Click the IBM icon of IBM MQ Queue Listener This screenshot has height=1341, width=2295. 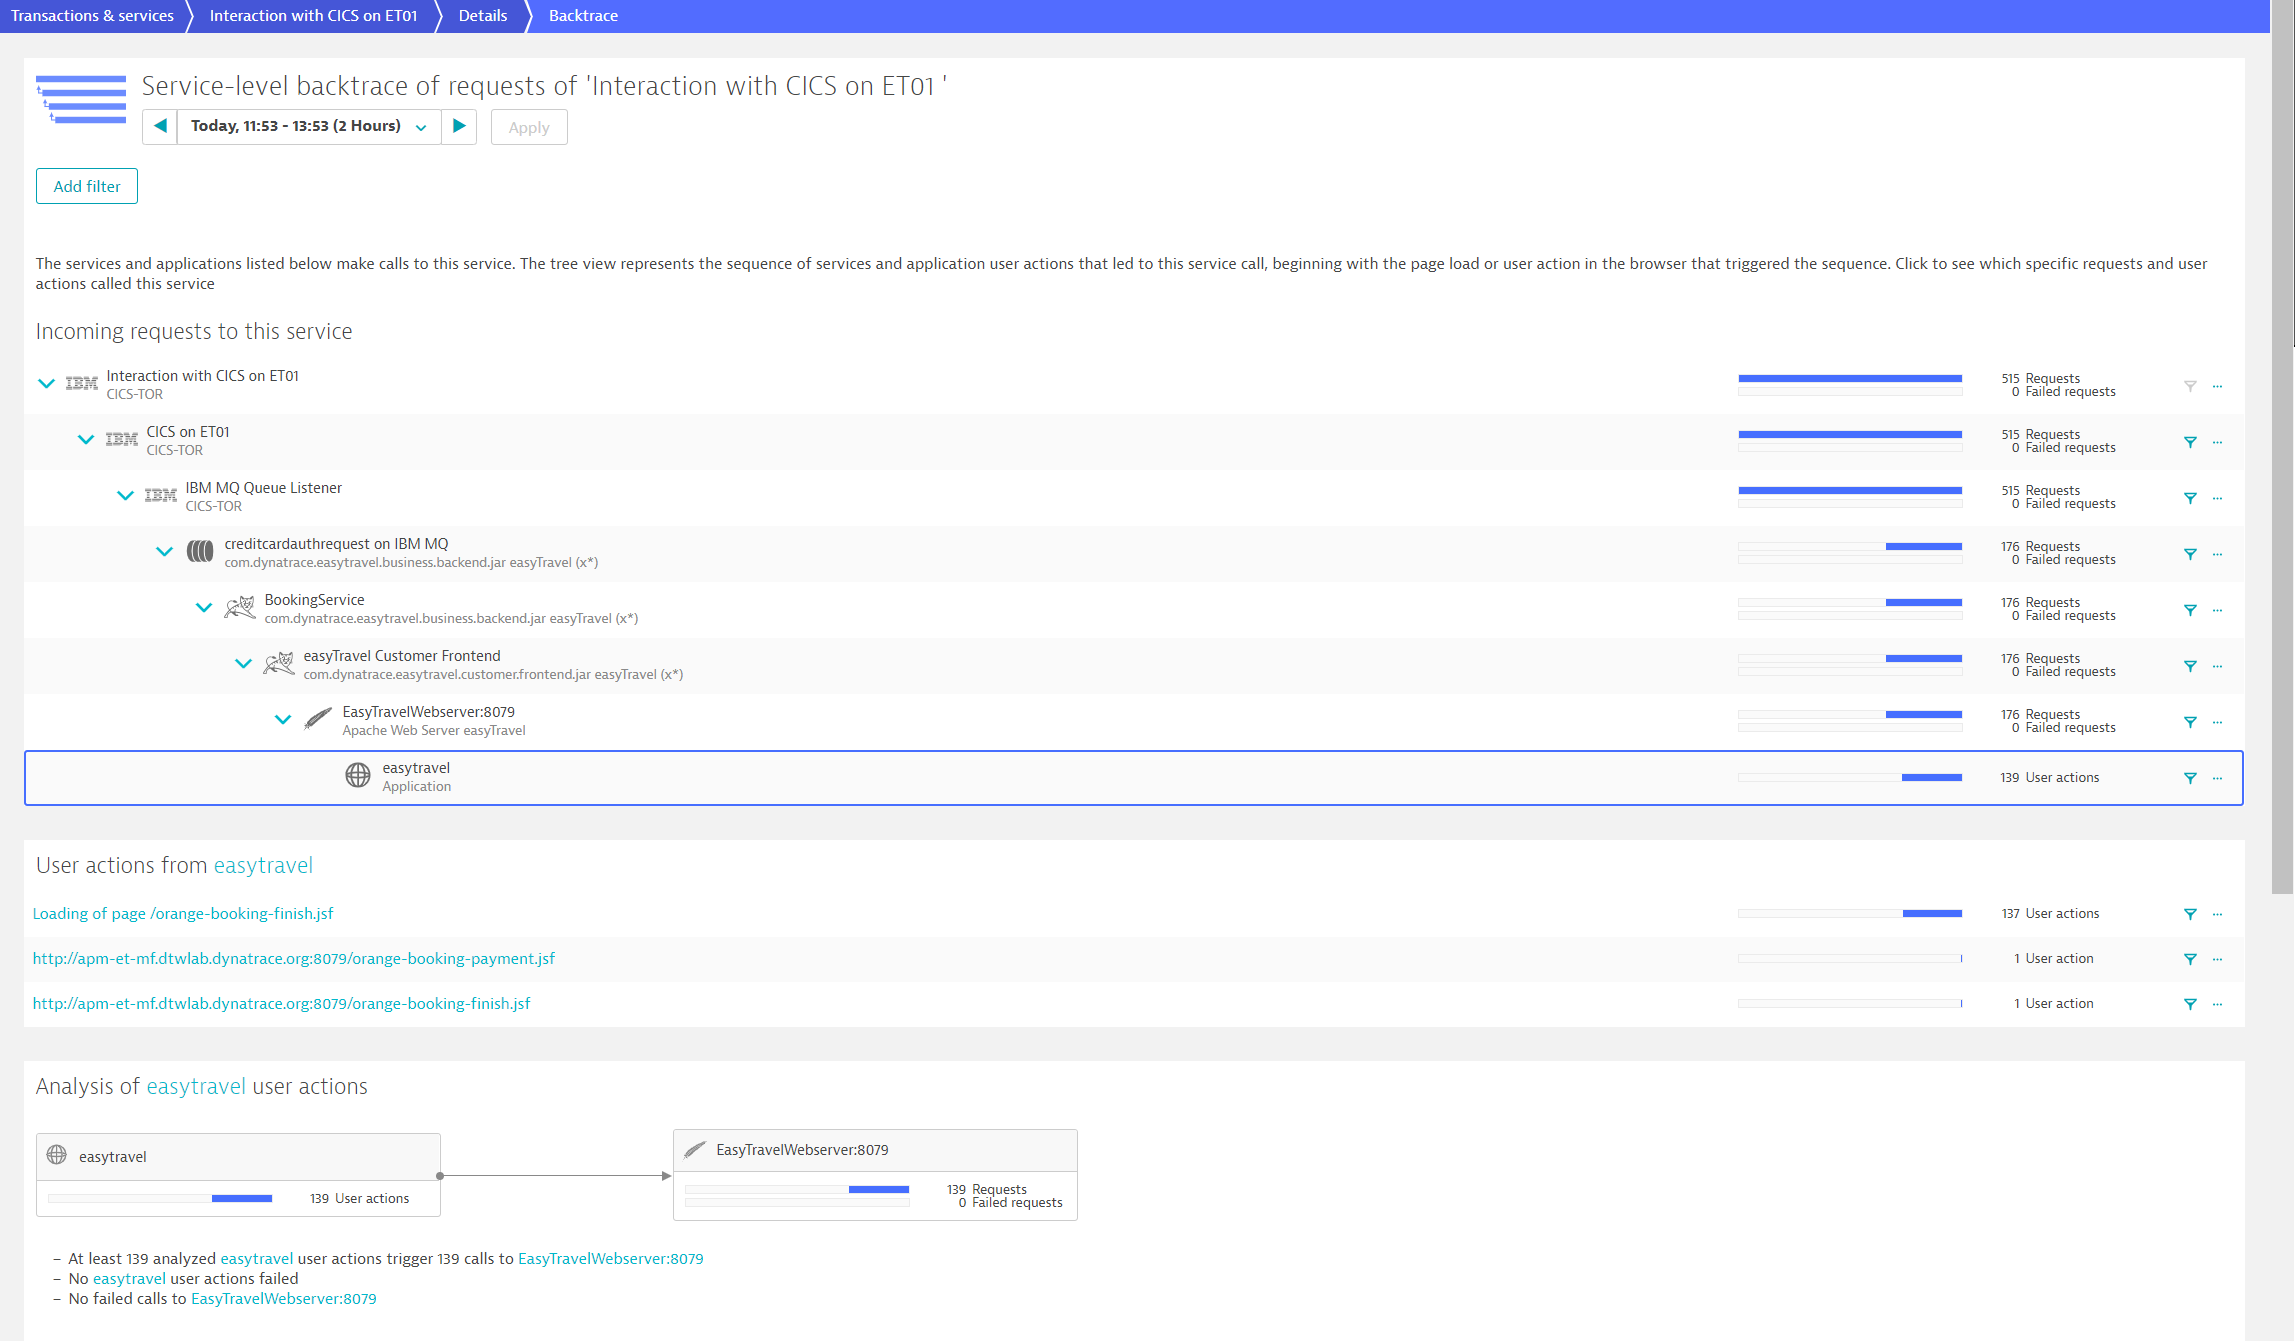[160, 495]
